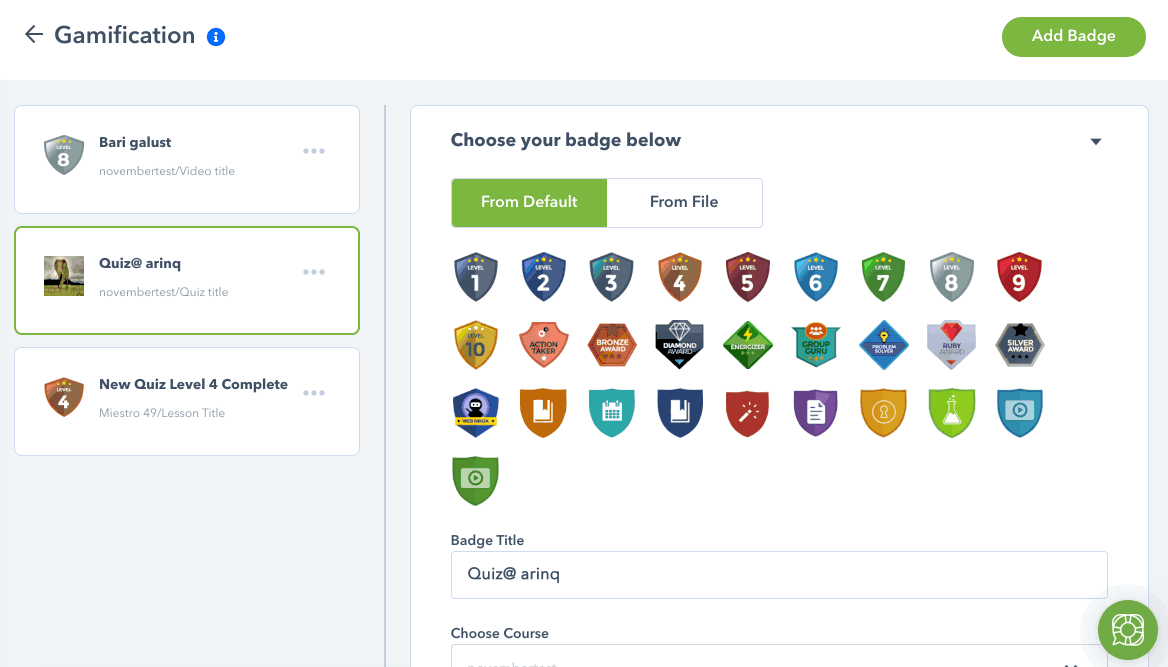The height and width of the screenshot is (667, 1168).
Task: Open options menu for Bari galust
Action: (x=314, y=151)
